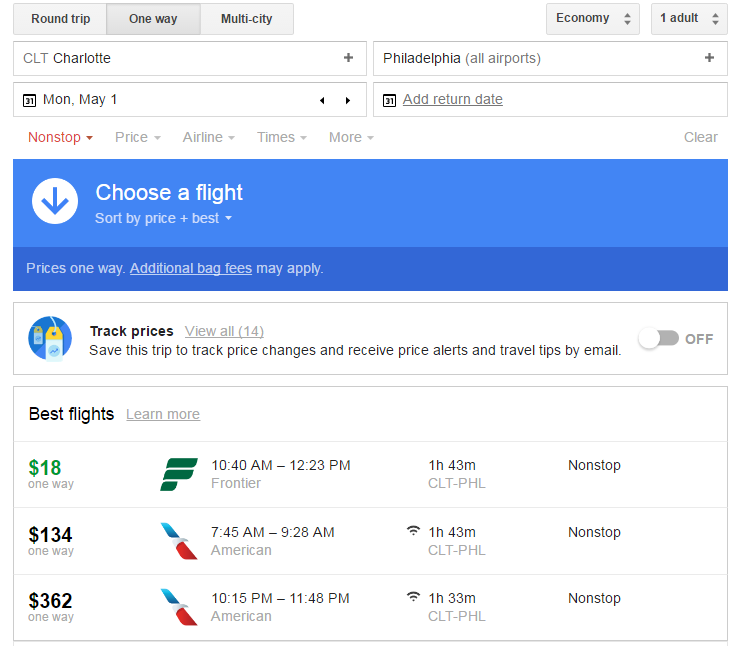The width and height of the screenshot is (733, 646).
Task: Click the calendar icon next to Mon, May 1
Action: click(x=29, y=100)
